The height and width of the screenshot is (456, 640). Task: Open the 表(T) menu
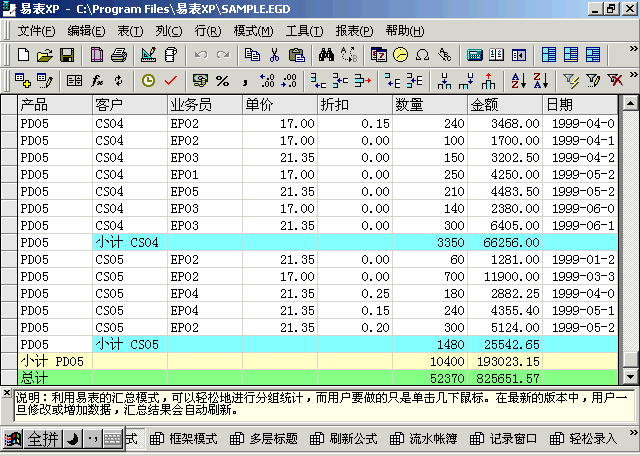130,31
